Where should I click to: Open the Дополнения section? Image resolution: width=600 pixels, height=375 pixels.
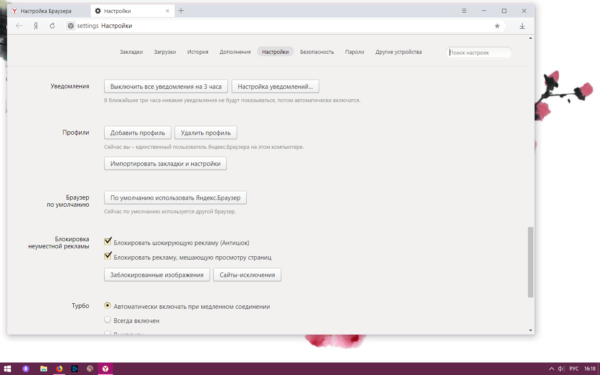point(235,52)
